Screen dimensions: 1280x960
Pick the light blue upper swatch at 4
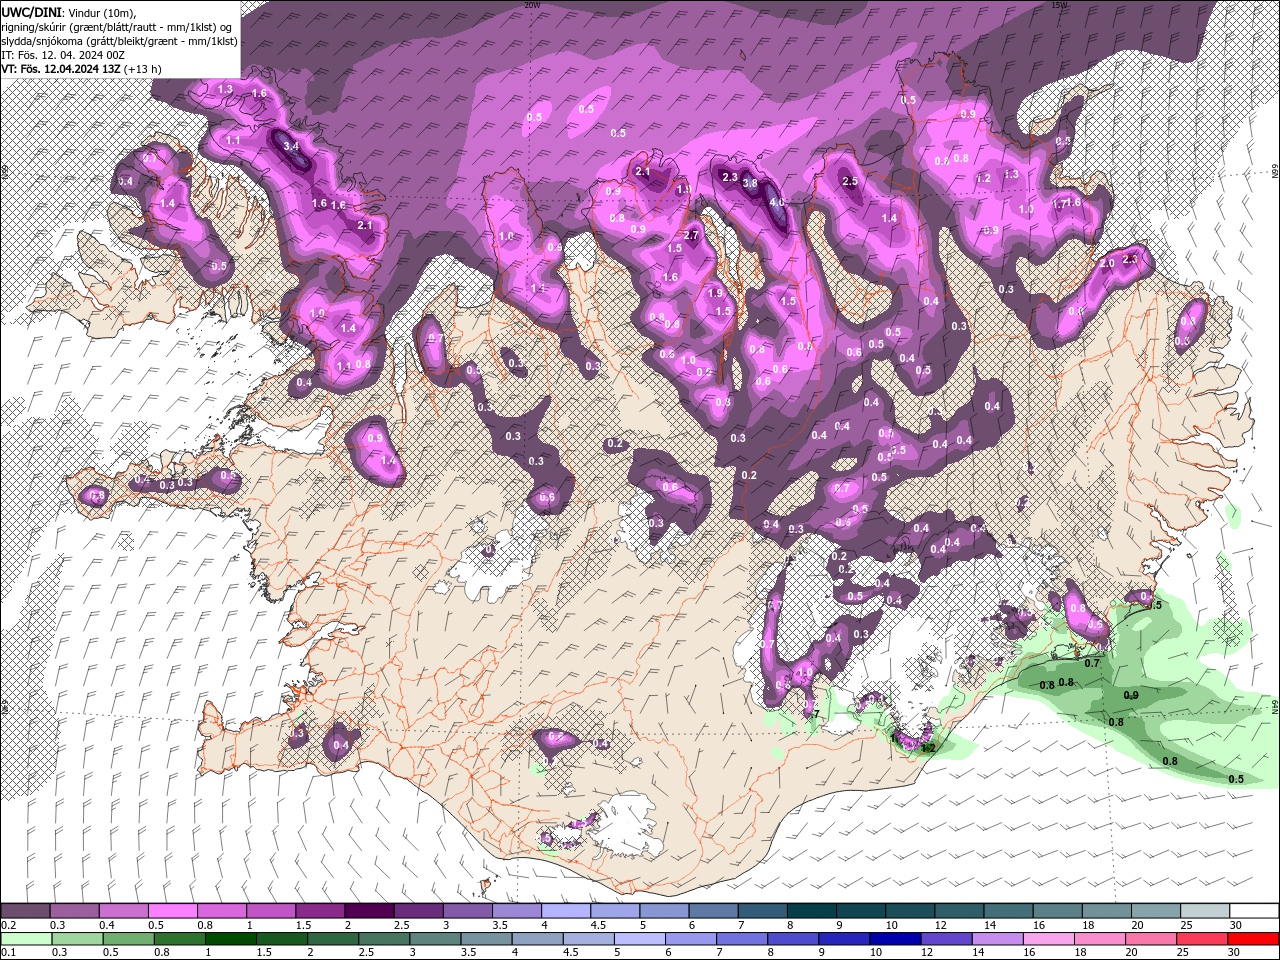tap(565, 911)
